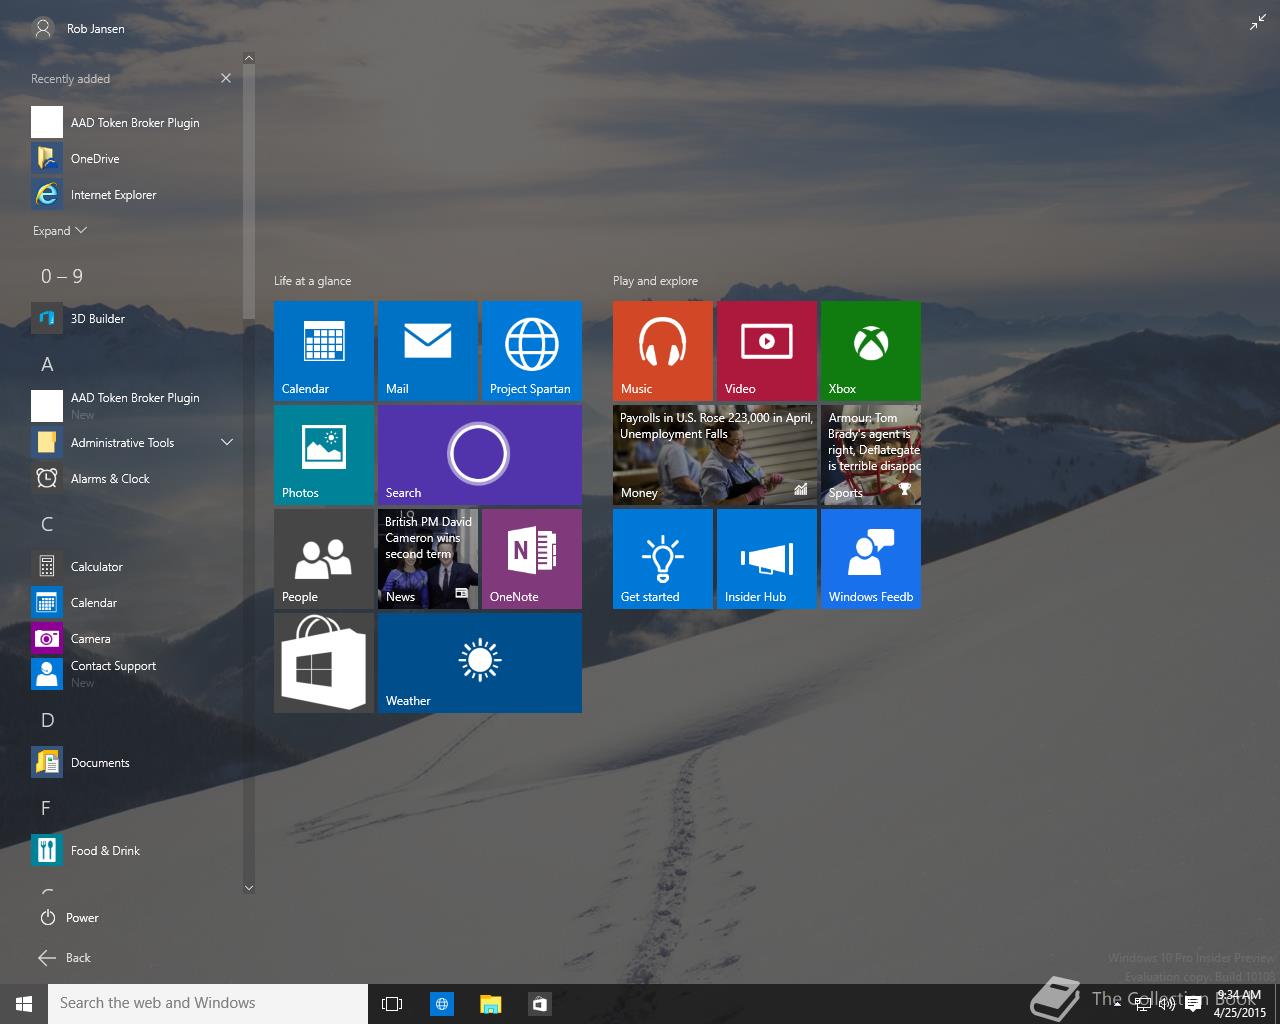Restore Start menu from full screen
This screenshot has width=1280, height=1024.
coord(1257,23)
